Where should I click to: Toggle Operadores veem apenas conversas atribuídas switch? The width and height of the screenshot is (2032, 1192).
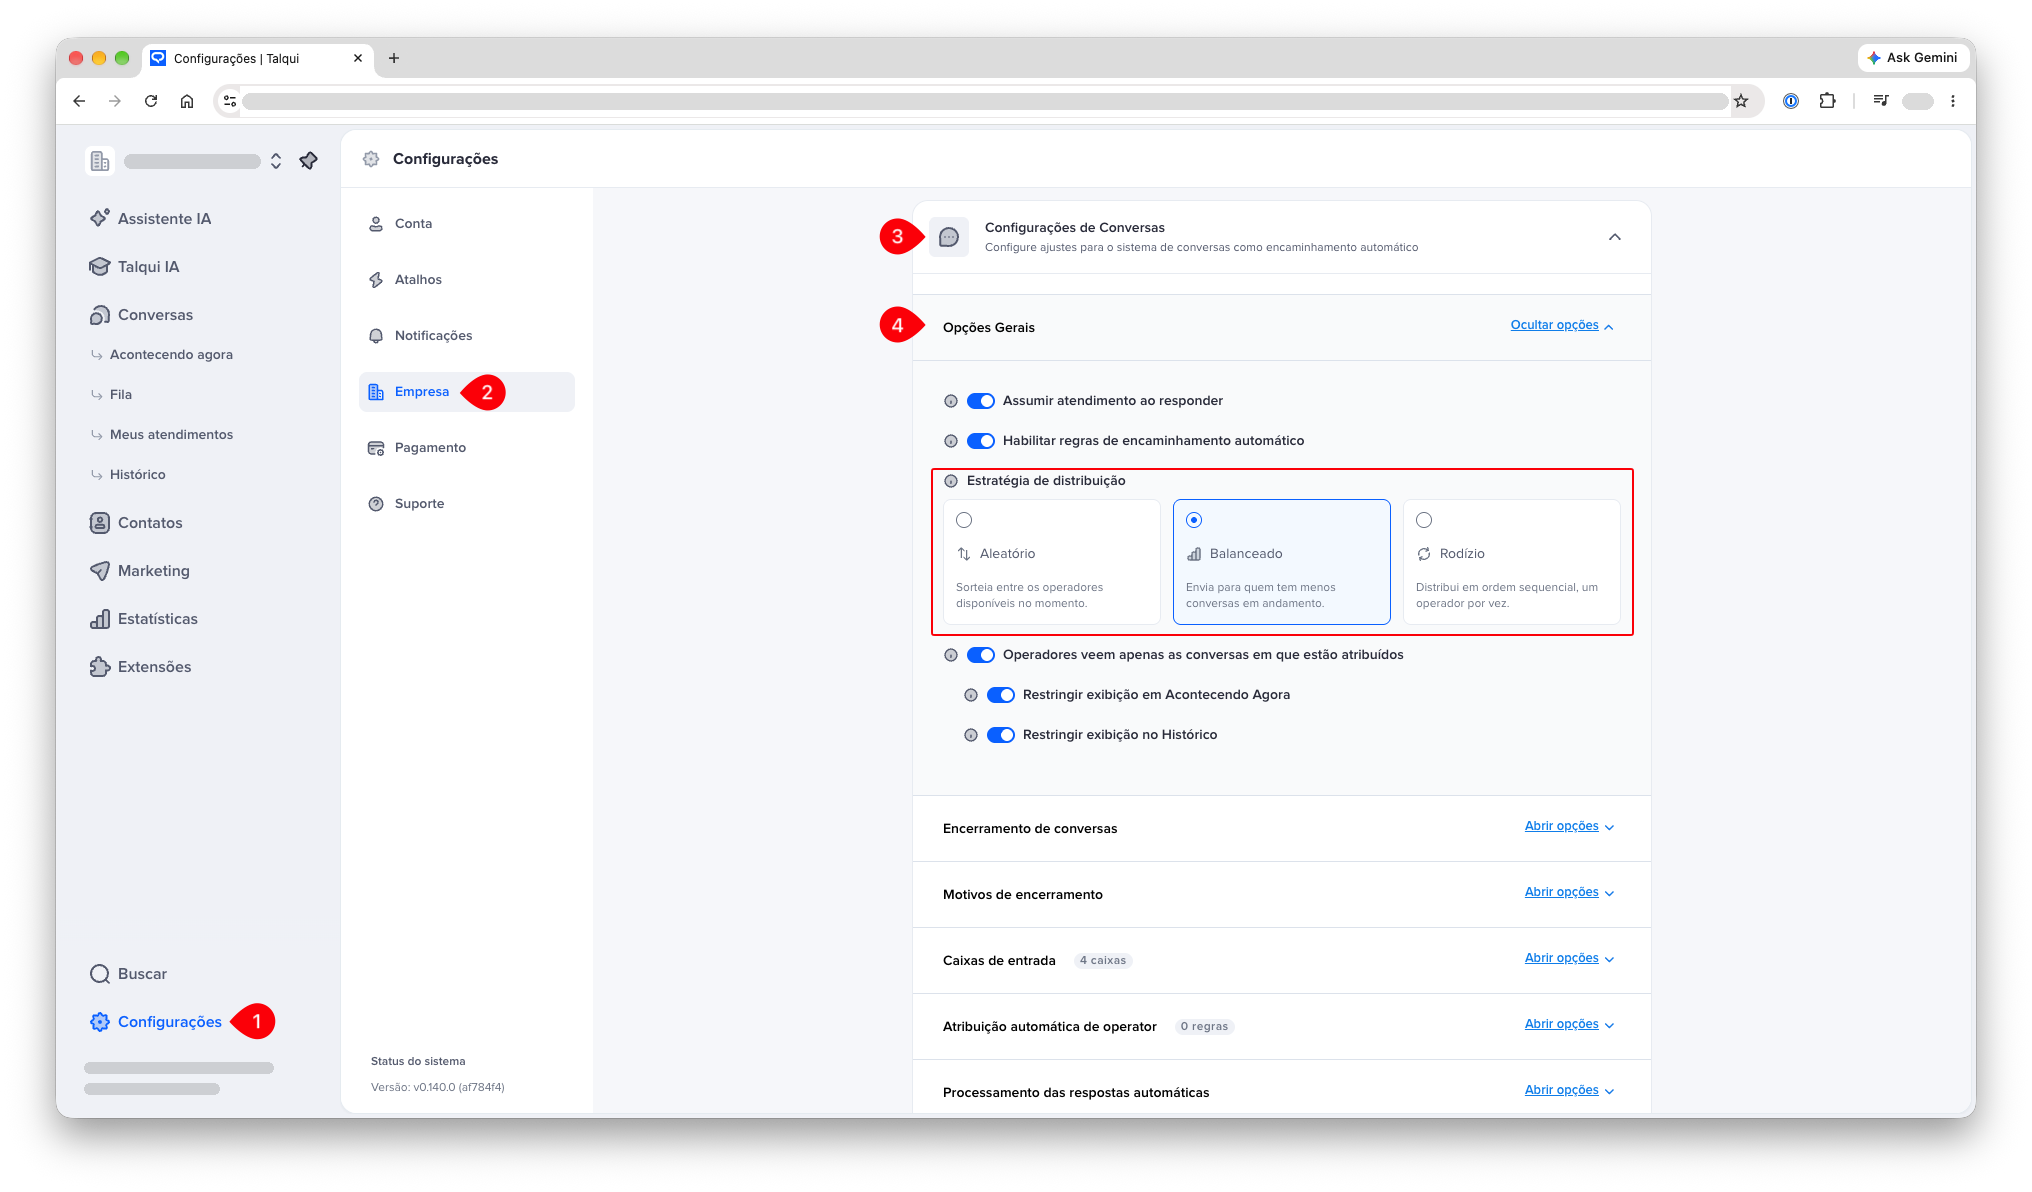(x=981, y=655)
